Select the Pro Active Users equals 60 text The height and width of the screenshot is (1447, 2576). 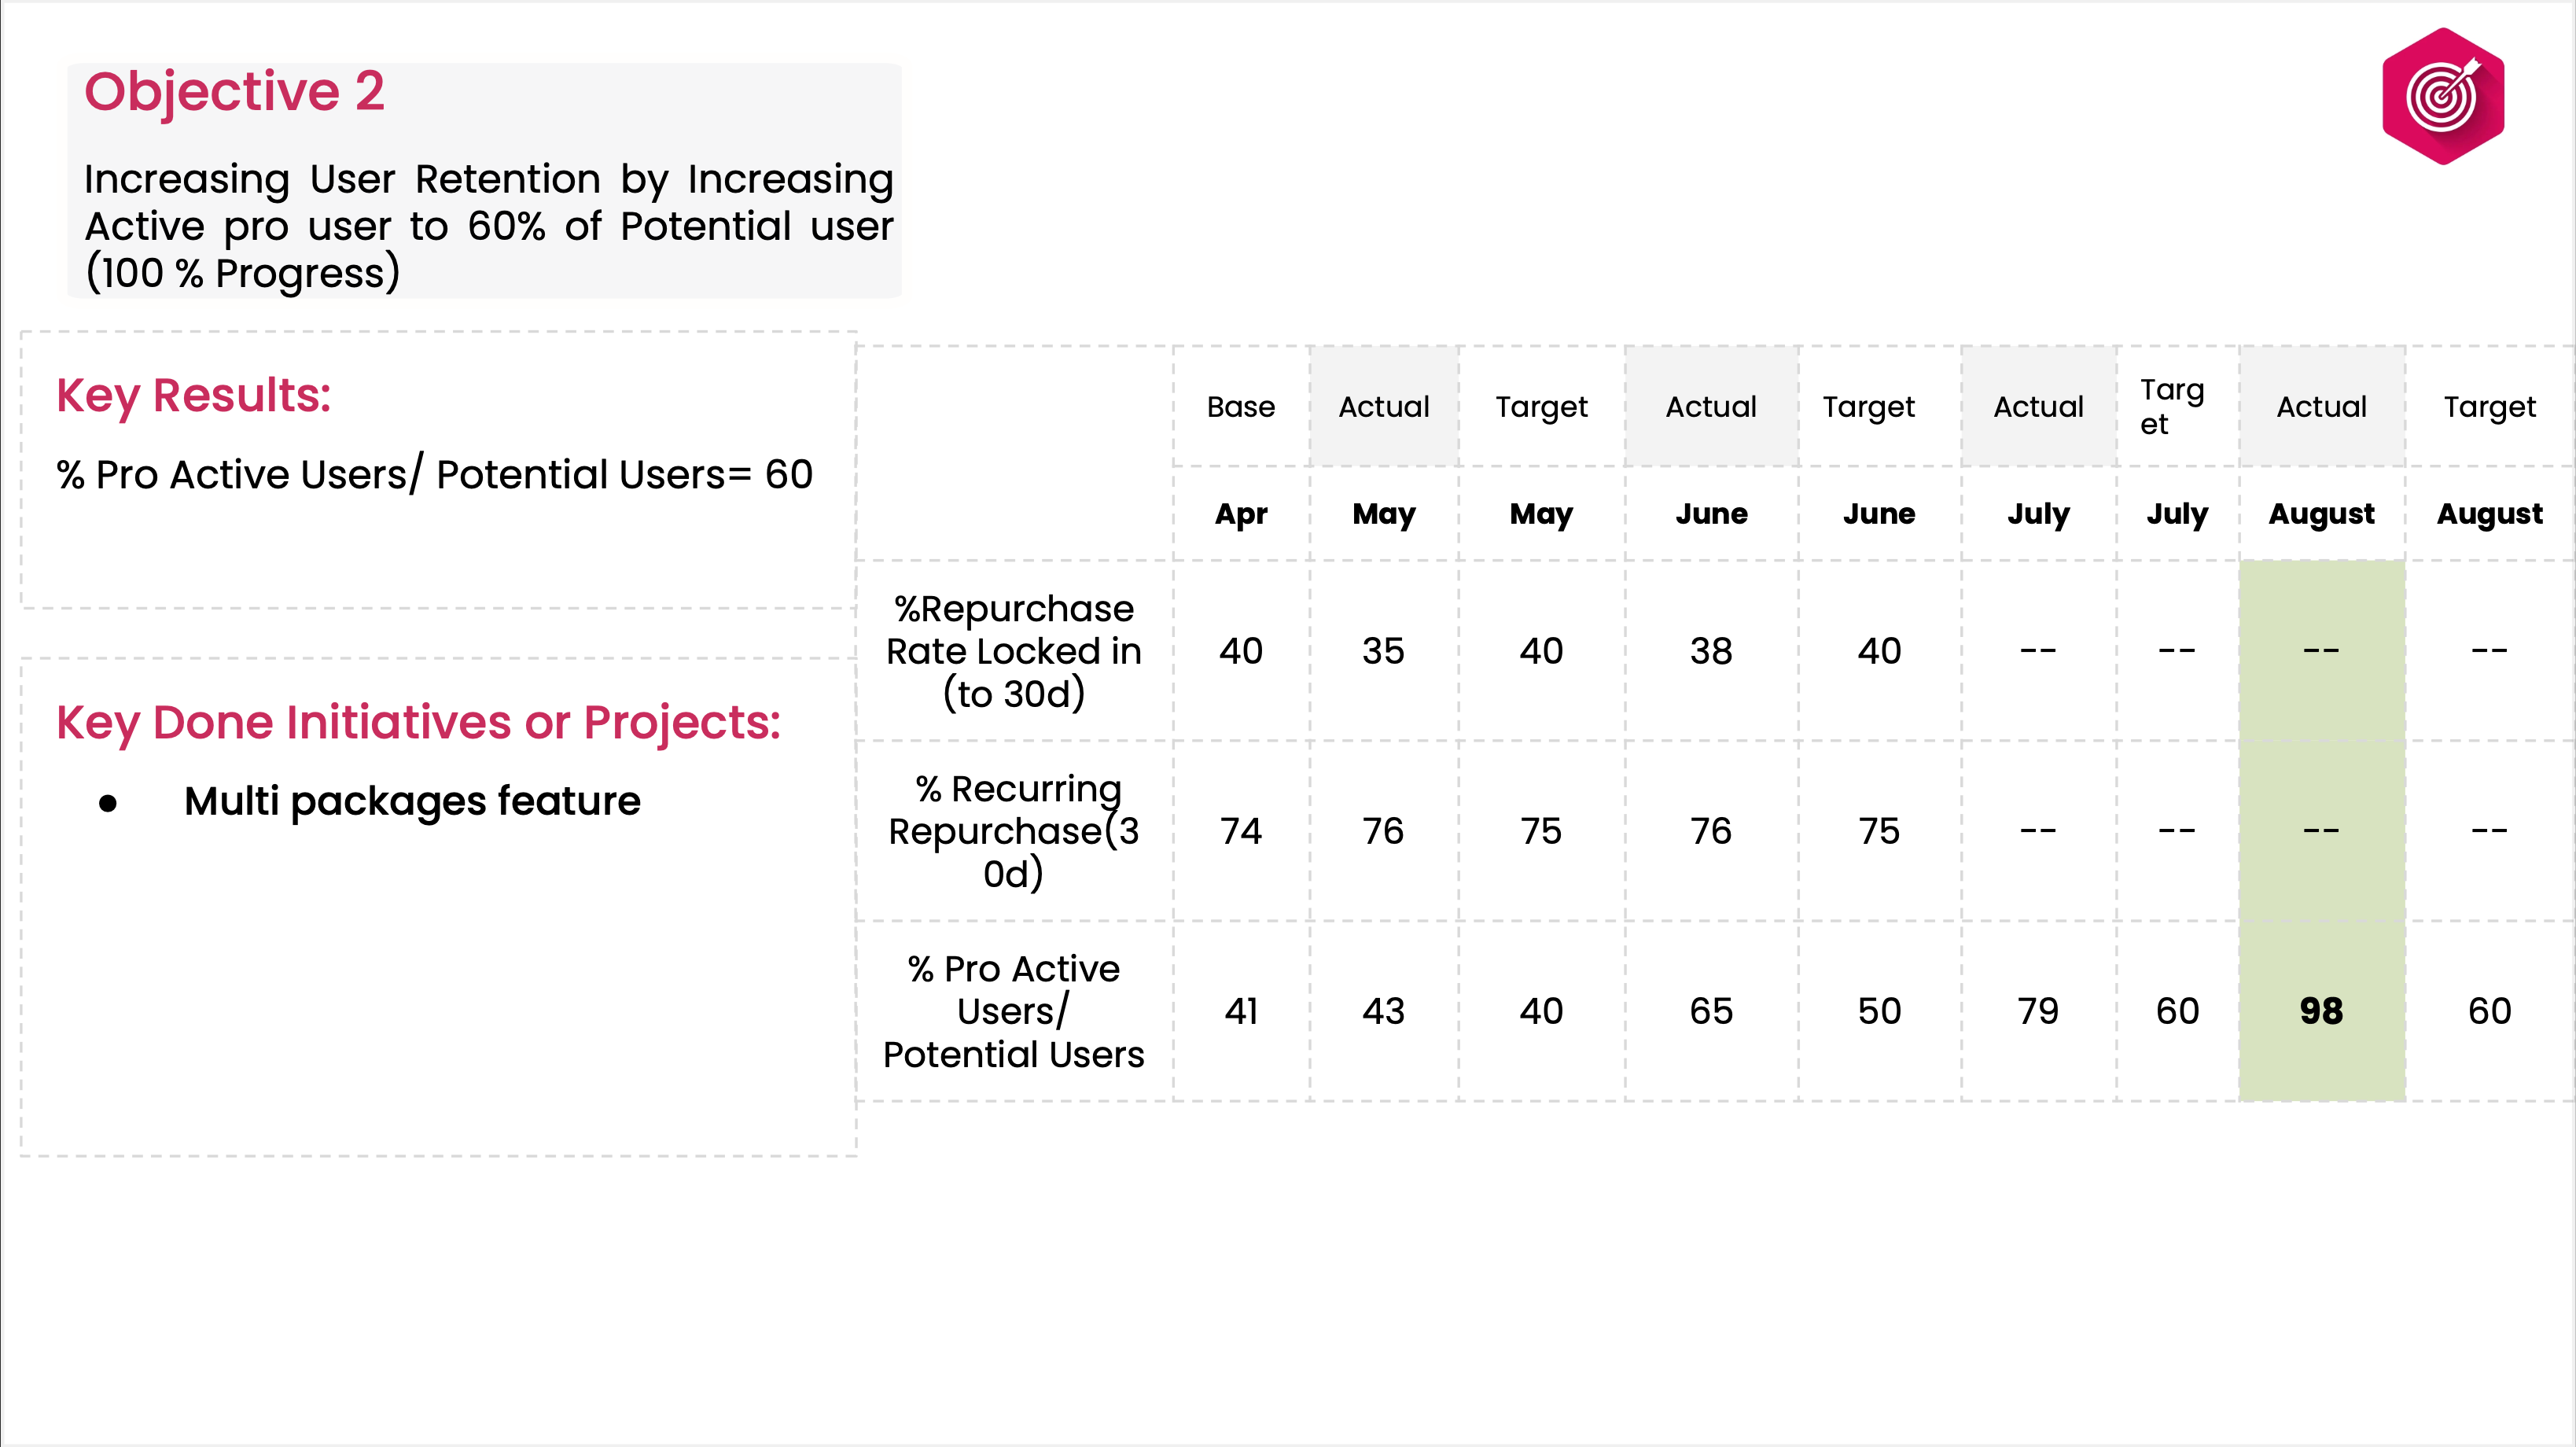pos(435,475)
